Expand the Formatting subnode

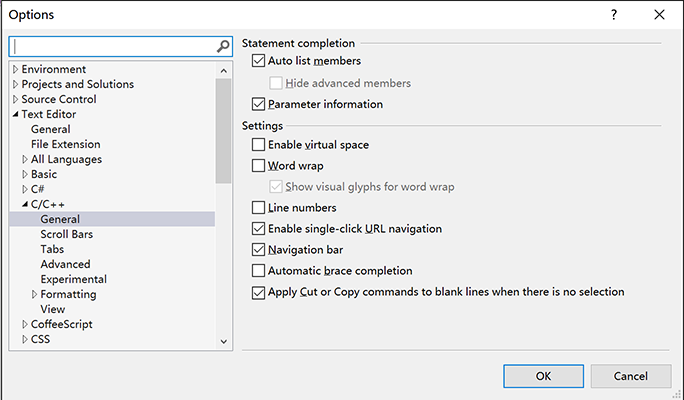[34, 294]
